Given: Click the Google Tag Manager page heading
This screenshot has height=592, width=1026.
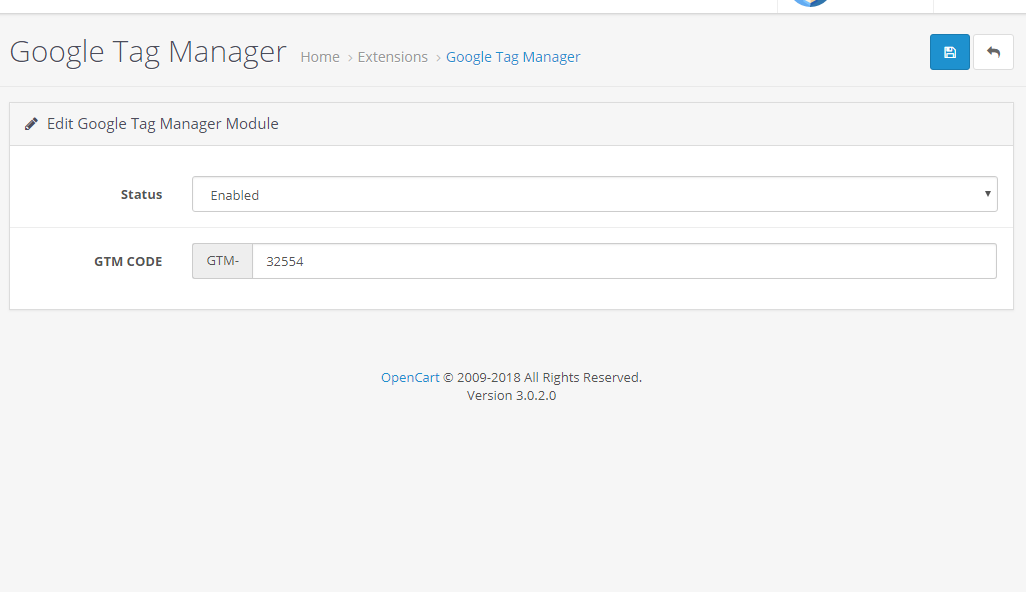Looking at the screenshot, I should 148,52.
